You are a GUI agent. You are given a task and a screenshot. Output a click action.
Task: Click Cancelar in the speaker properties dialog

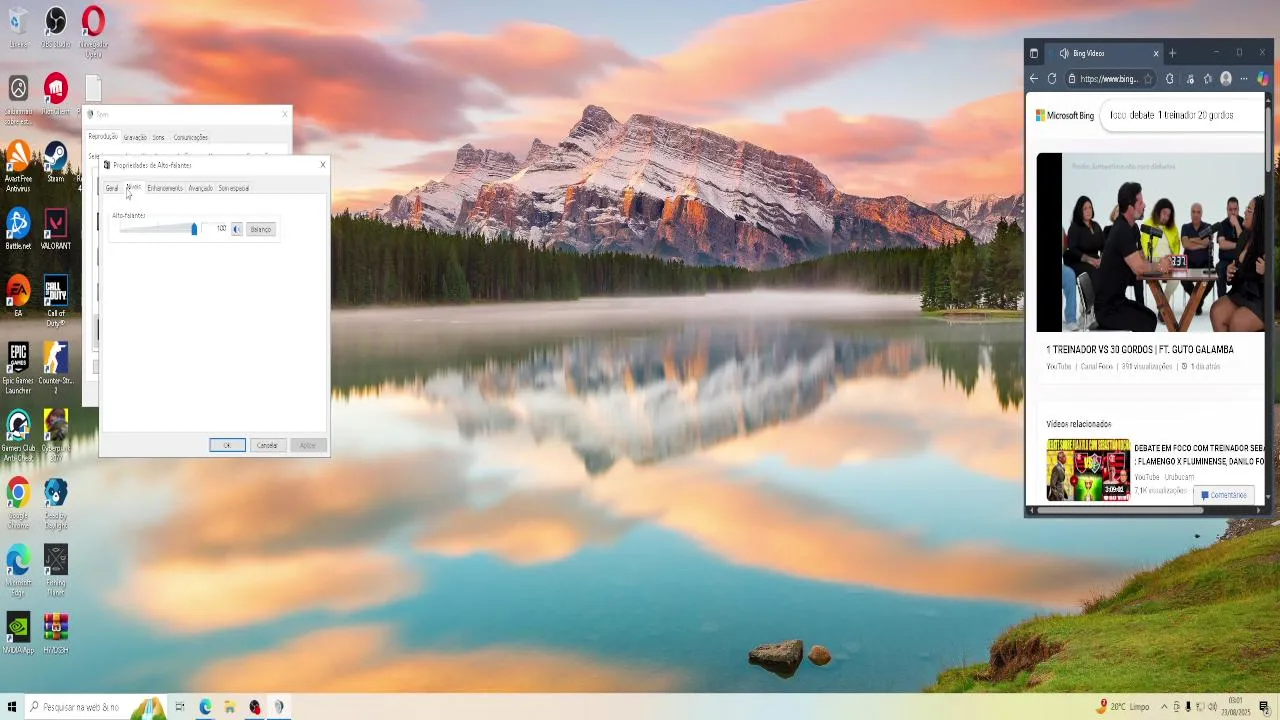pos(267,445)
